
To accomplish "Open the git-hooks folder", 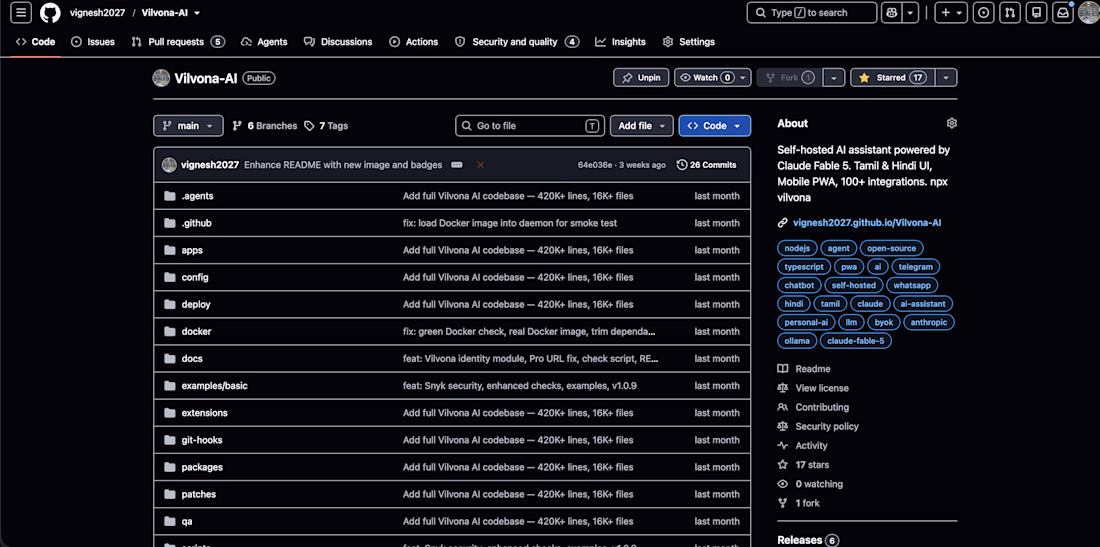I will [202, 440].
